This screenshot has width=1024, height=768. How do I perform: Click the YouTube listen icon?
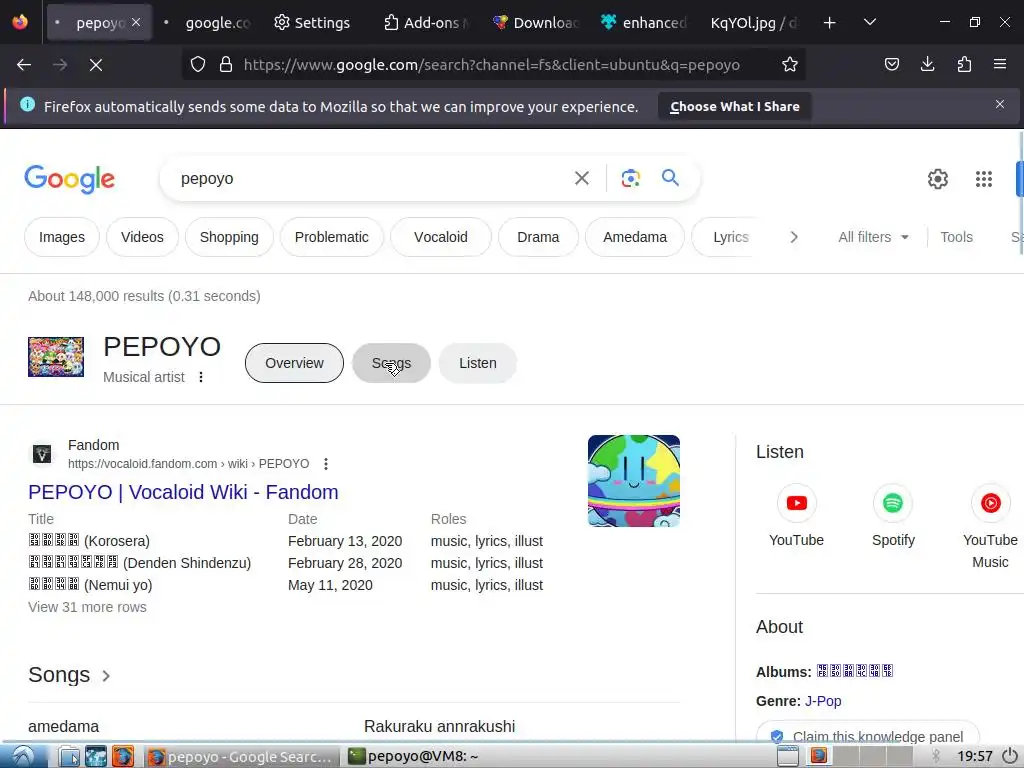pyautogui.click(x=796, y=503)
